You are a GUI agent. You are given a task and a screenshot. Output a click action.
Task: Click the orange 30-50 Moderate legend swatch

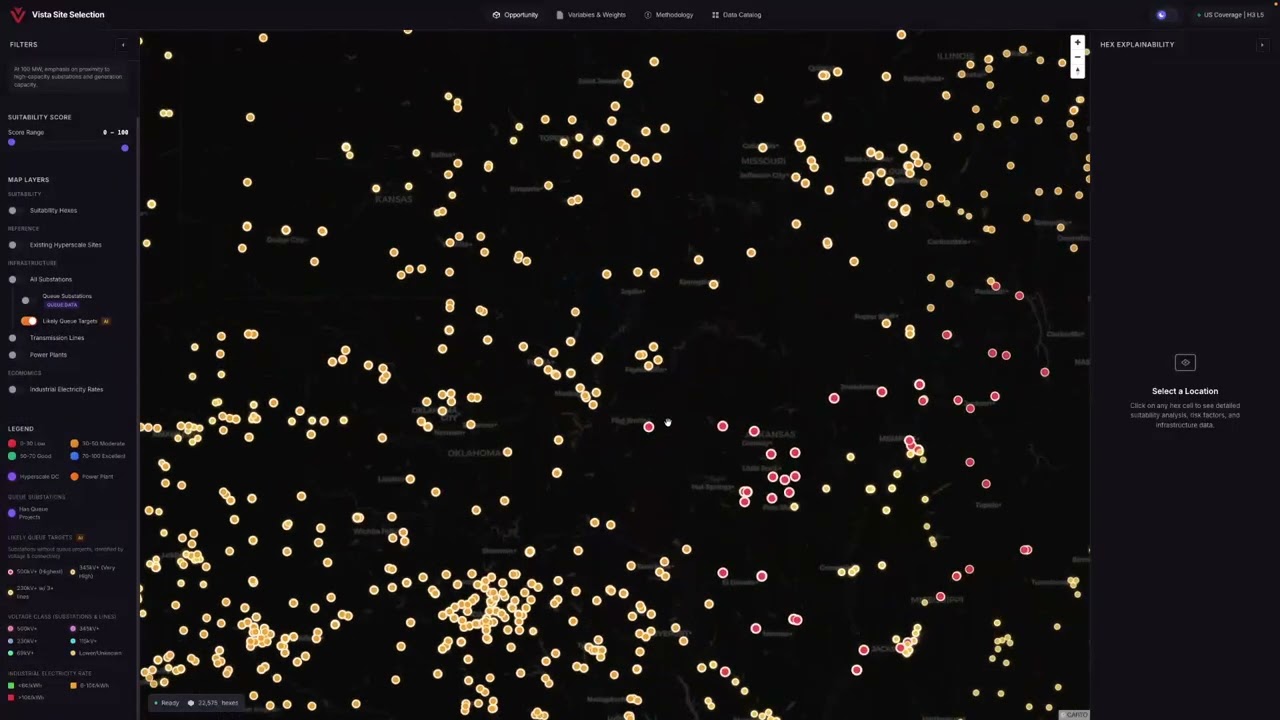click(74, 443)
